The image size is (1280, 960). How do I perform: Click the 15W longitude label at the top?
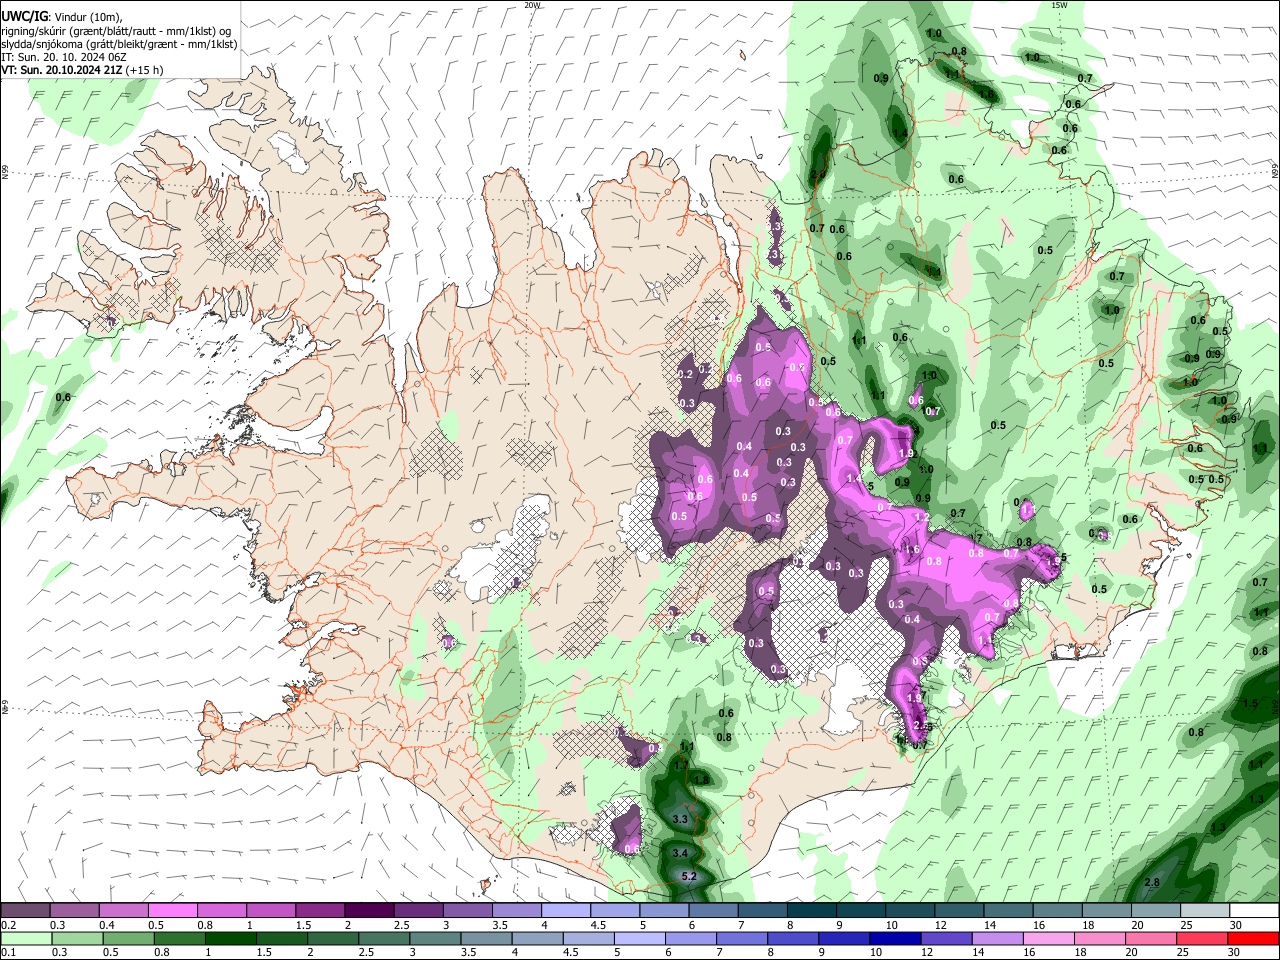point(1059,5)
